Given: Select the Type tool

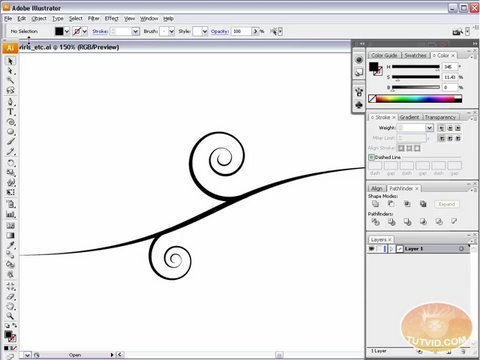Looking at the screenshot, I should click(10, 112).
